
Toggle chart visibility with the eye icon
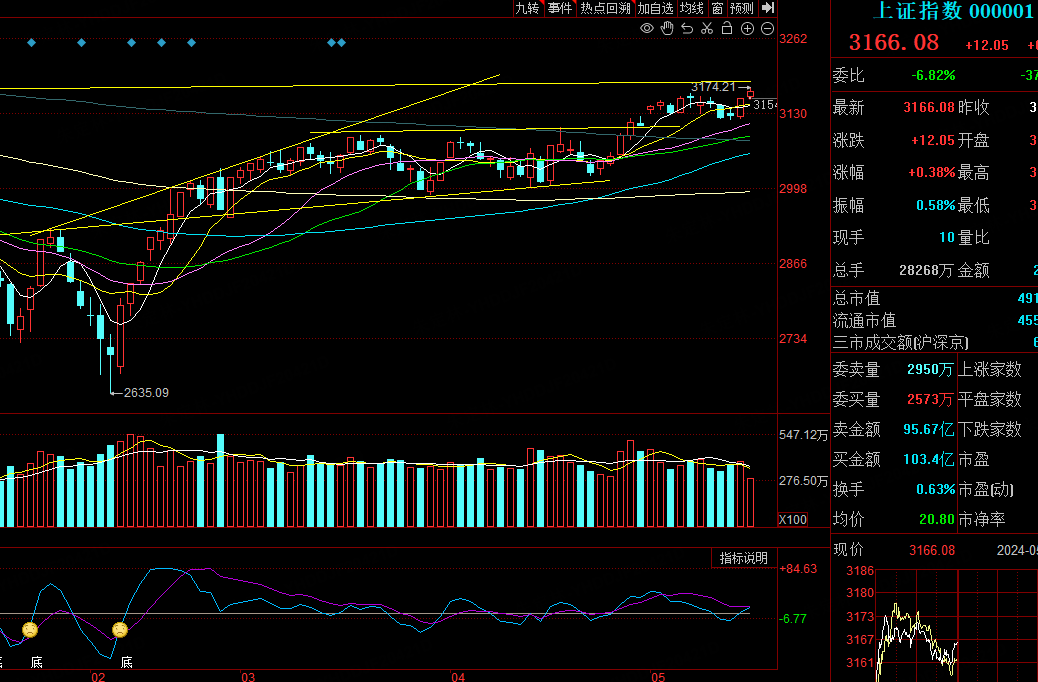[x=647, y=29]
